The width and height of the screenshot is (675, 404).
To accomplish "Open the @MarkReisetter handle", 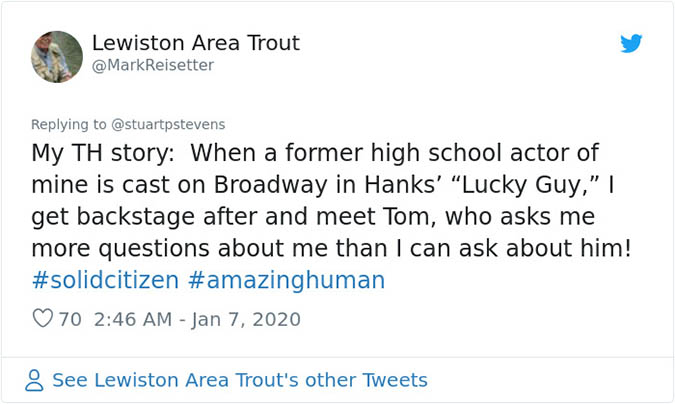I will click(153, 65).
